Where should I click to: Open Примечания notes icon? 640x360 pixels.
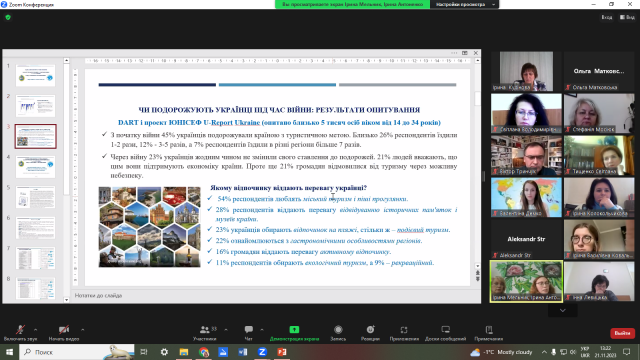coord(489,329)
